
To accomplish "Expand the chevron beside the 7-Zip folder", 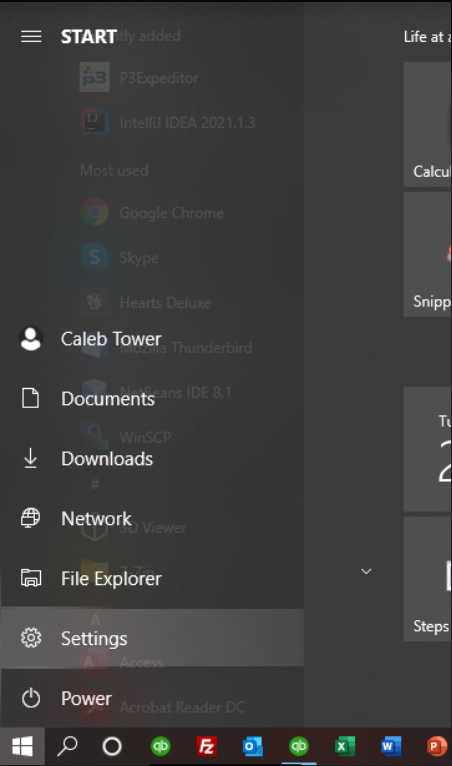I will pyautogui.click(x=366, y=571).
